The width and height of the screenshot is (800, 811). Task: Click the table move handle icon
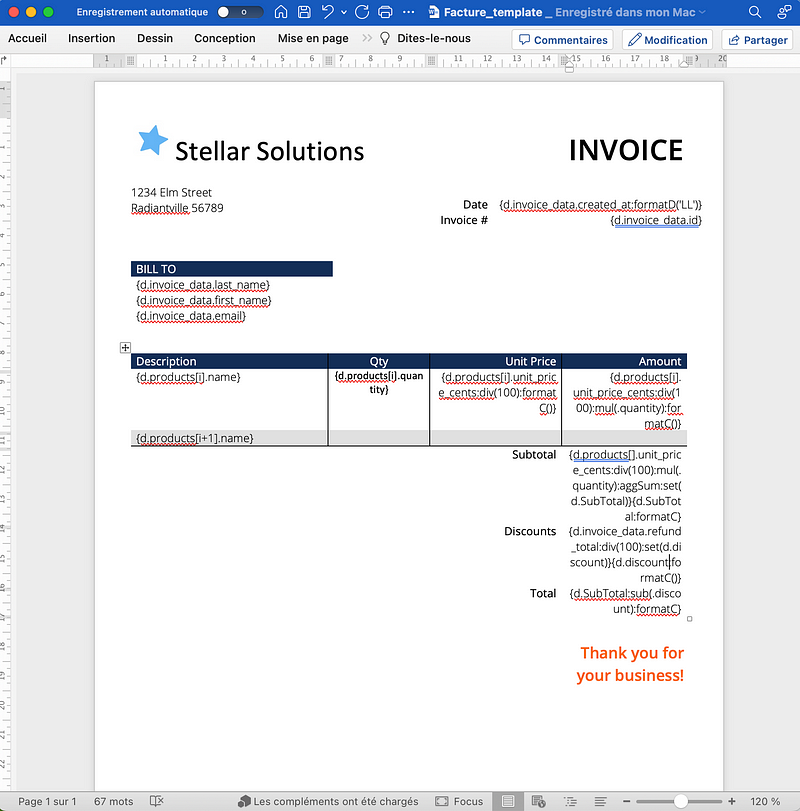click(x=125, y=348)
